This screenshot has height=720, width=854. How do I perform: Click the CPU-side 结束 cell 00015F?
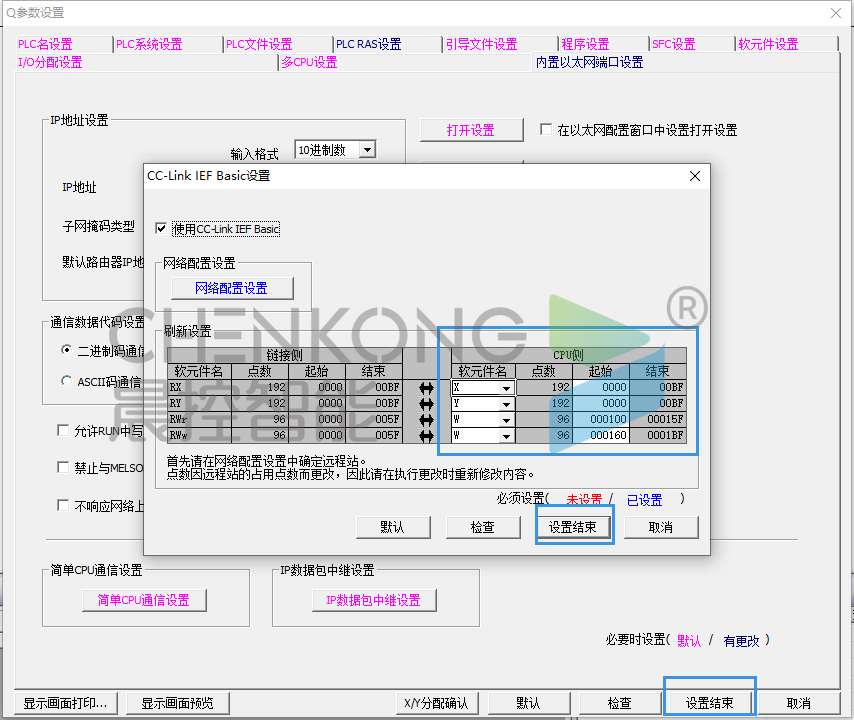tap(657, 419)
